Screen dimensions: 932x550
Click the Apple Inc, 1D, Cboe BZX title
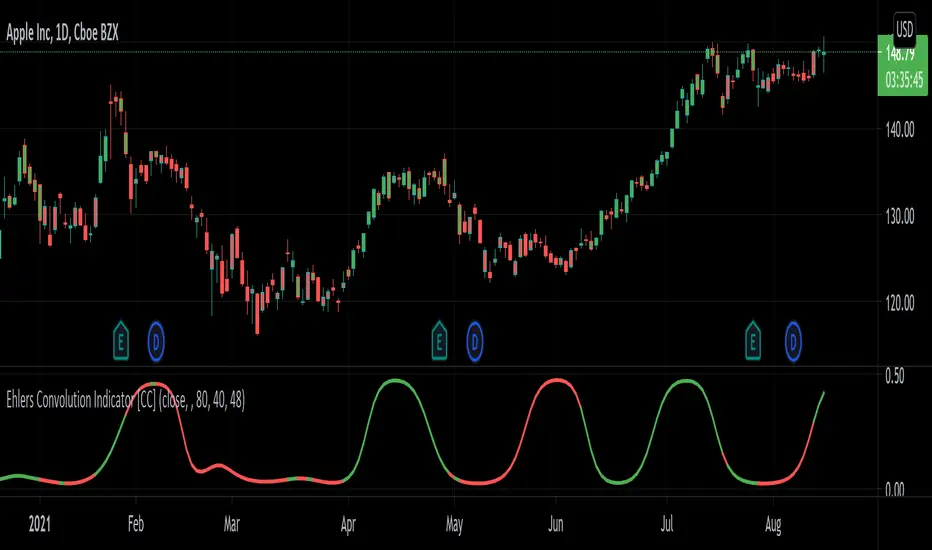pyautogui.click(x=62, y=33)
